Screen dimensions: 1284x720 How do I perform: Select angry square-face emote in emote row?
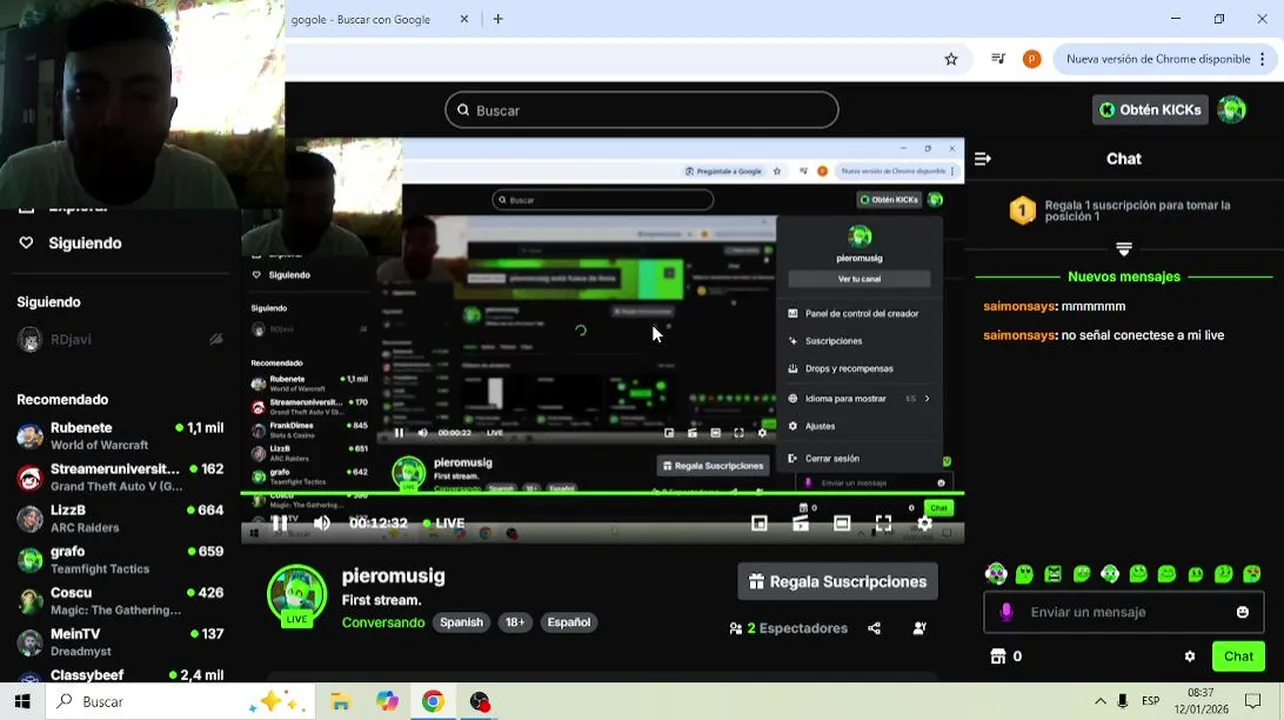tap(1053, 574)
